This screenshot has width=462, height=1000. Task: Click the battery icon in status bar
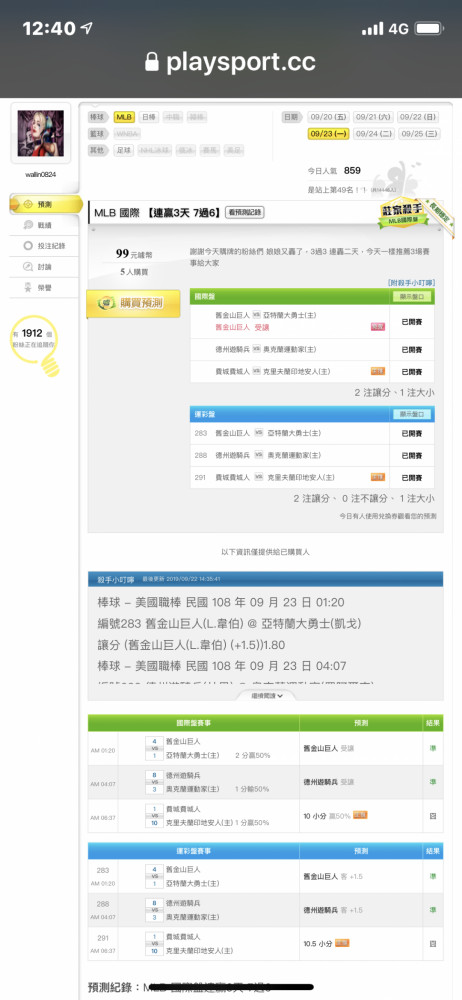point(429,28)
